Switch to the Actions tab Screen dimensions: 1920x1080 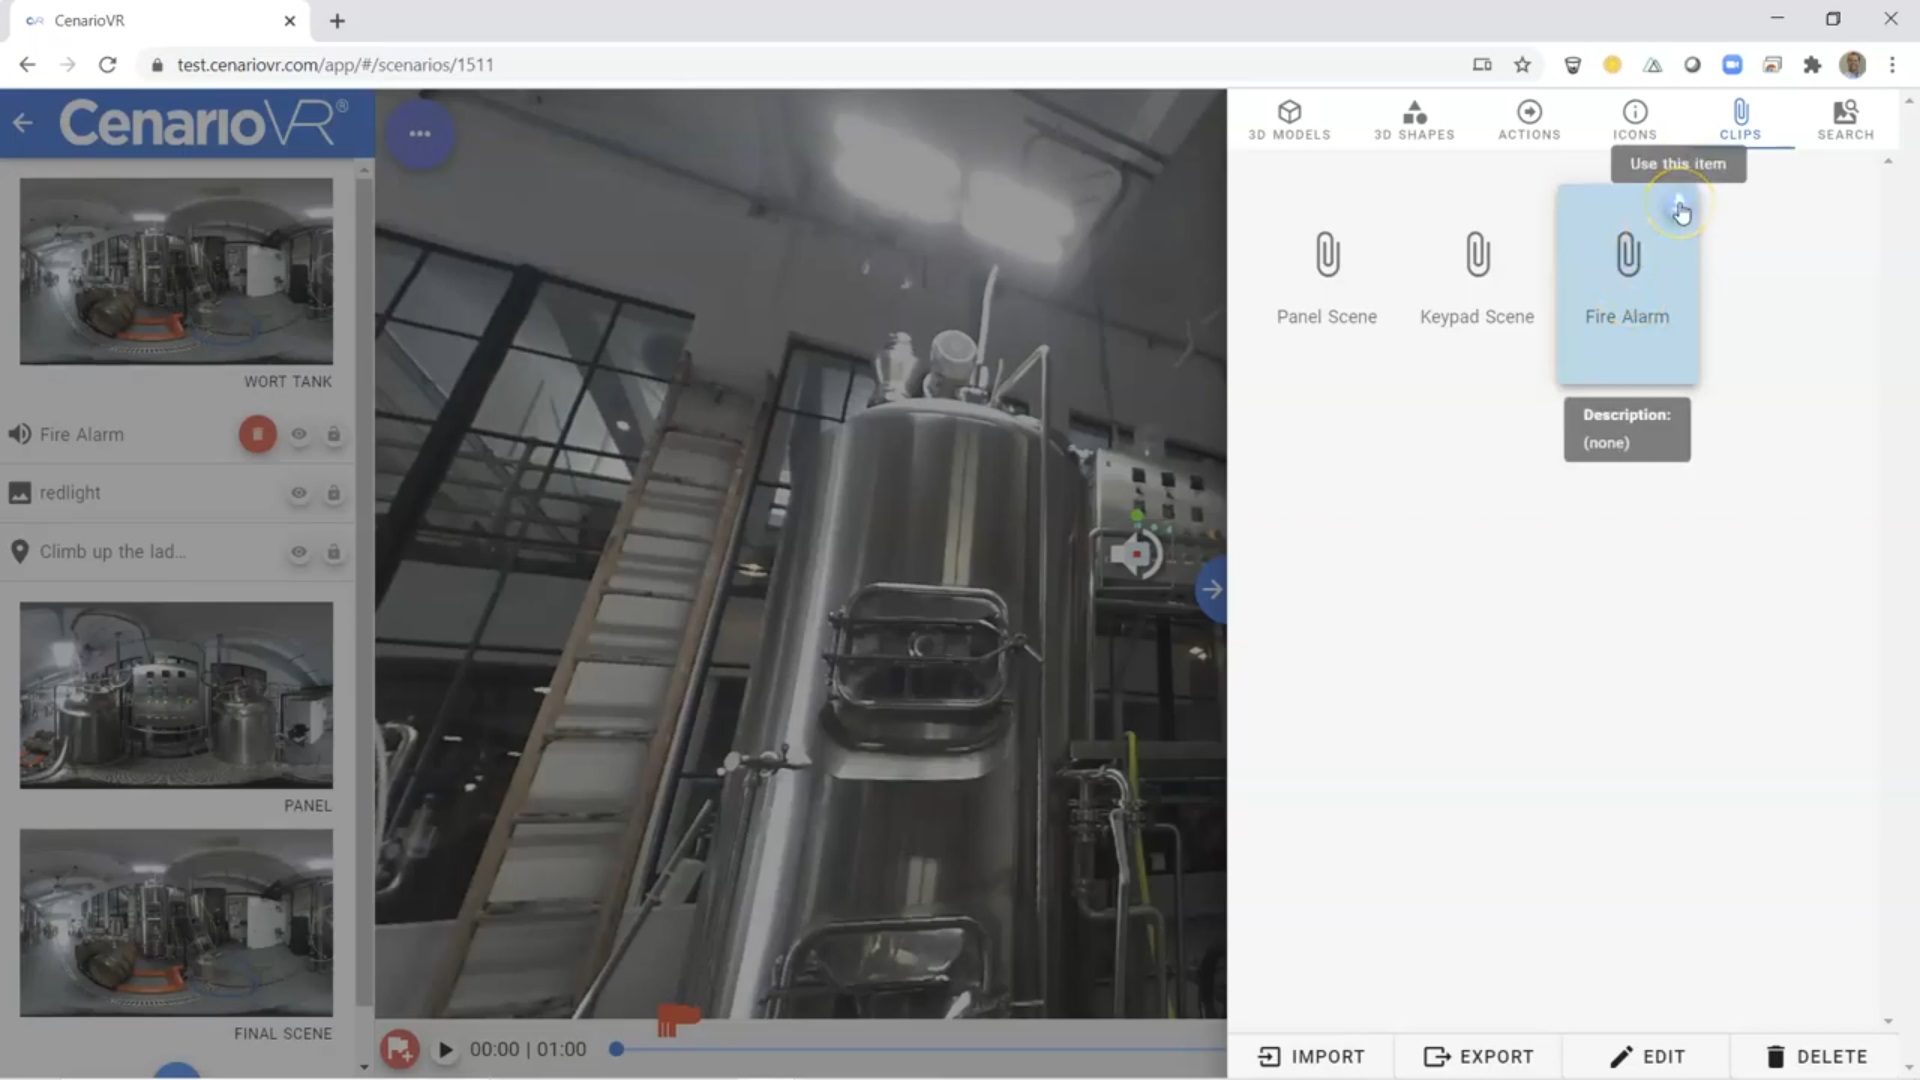[1529, 120]
